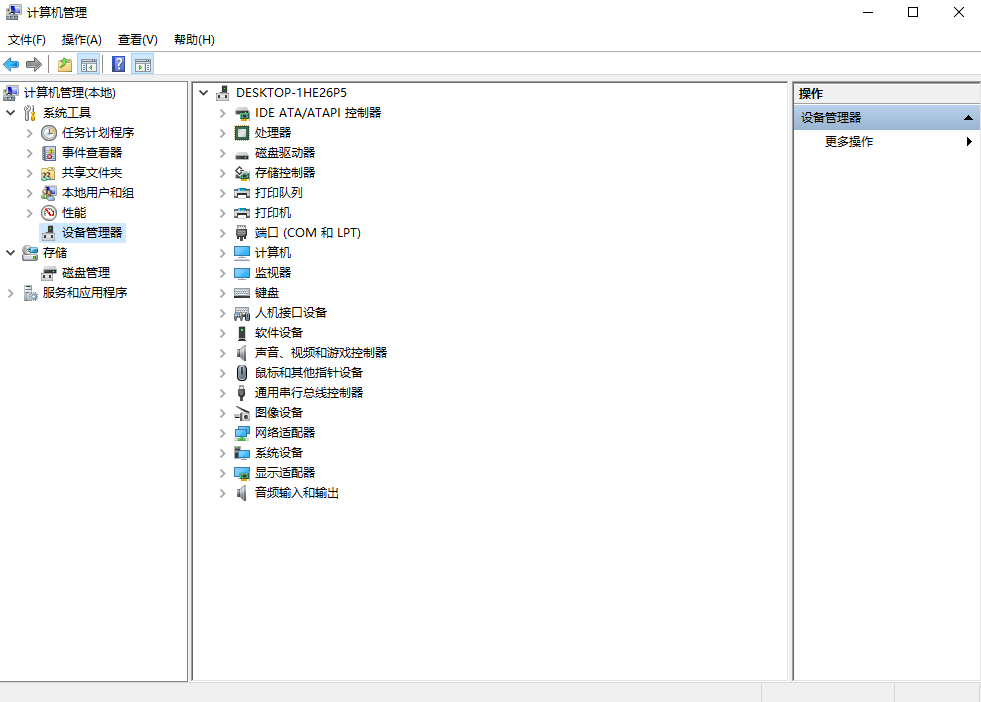
Task: Click the 打印队列 printer icon
Action: pyautogui.click(x=242, y=193)
